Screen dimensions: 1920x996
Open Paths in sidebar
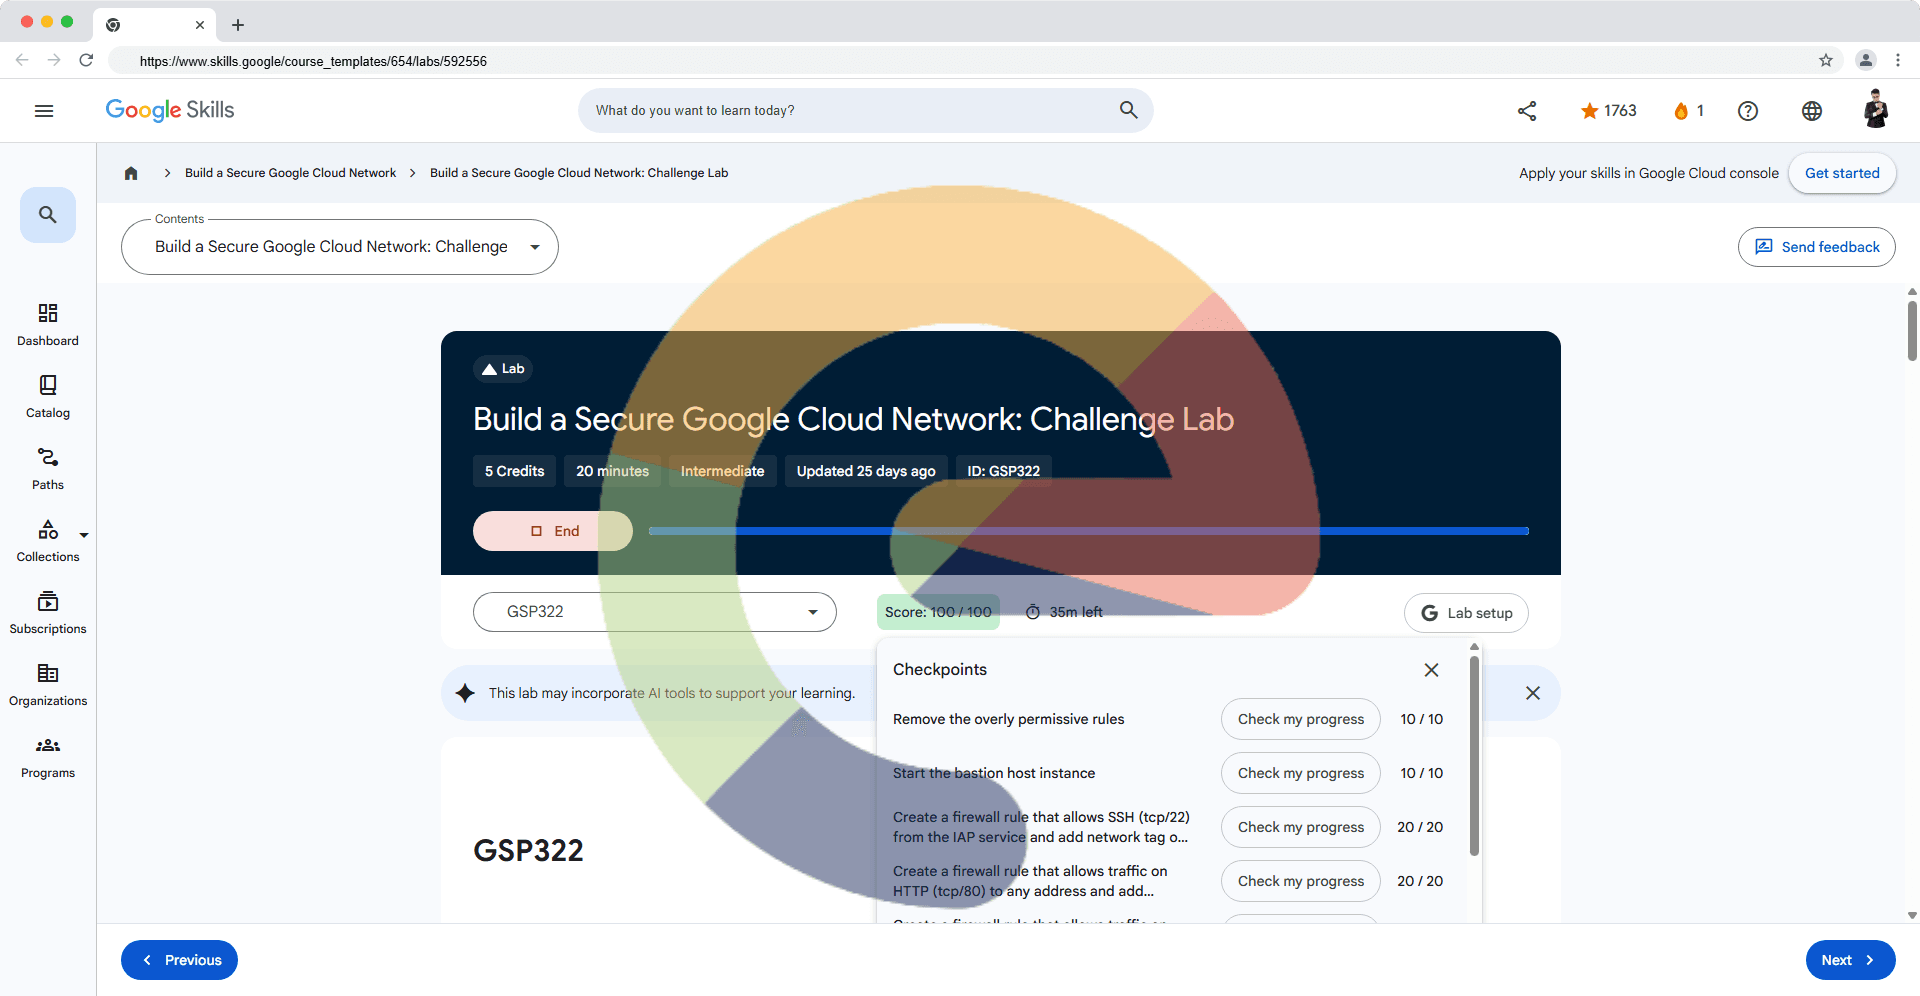(x=48, y=469)
